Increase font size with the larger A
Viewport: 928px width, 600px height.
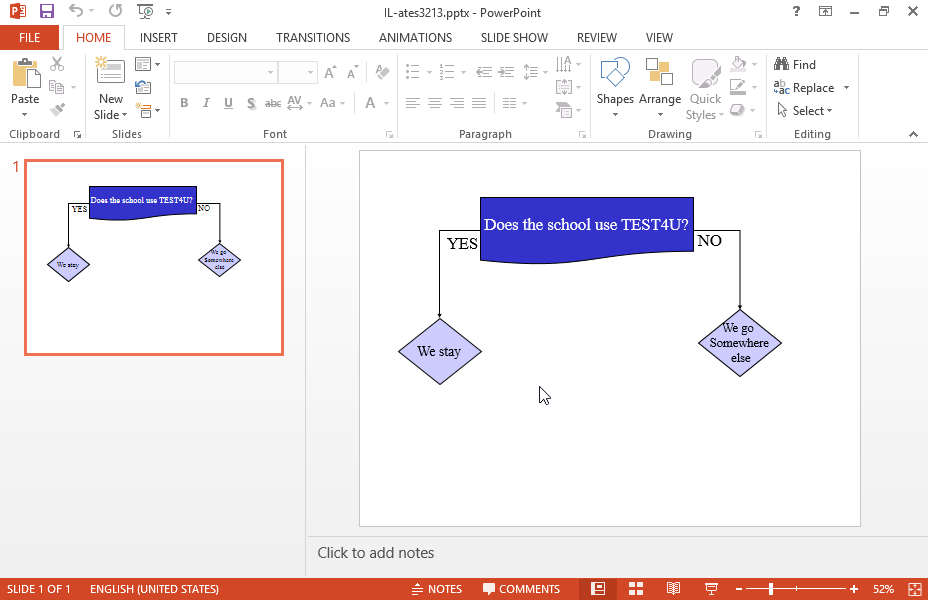330,72
